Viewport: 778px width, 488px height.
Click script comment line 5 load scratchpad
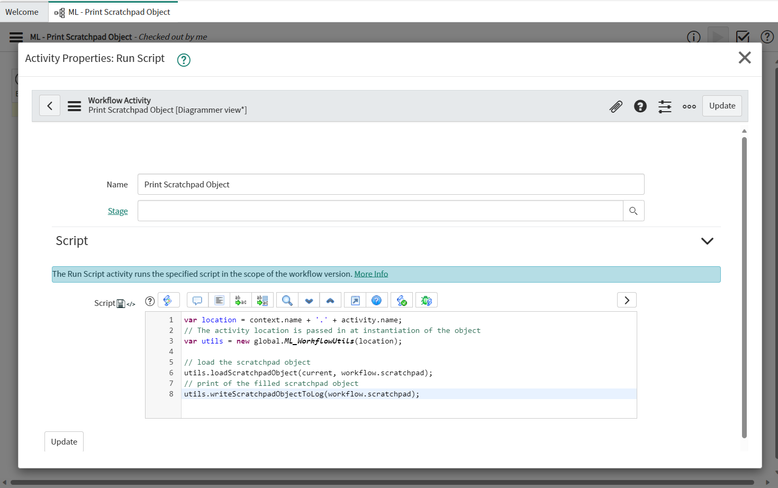(x=247, y=363)
